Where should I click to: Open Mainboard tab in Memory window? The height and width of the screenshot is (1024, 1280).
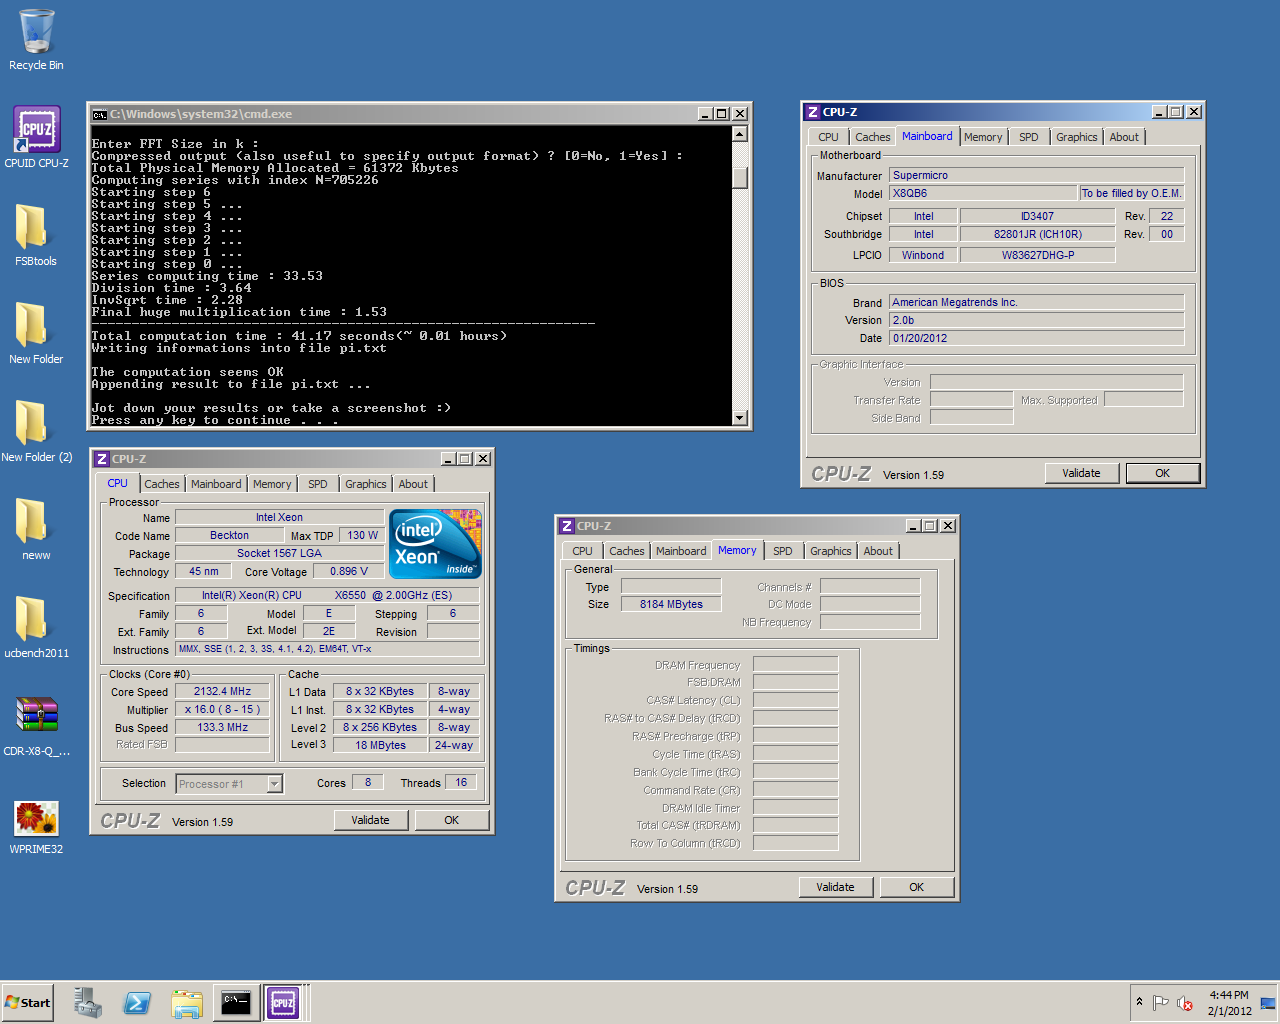pos(681,551)
